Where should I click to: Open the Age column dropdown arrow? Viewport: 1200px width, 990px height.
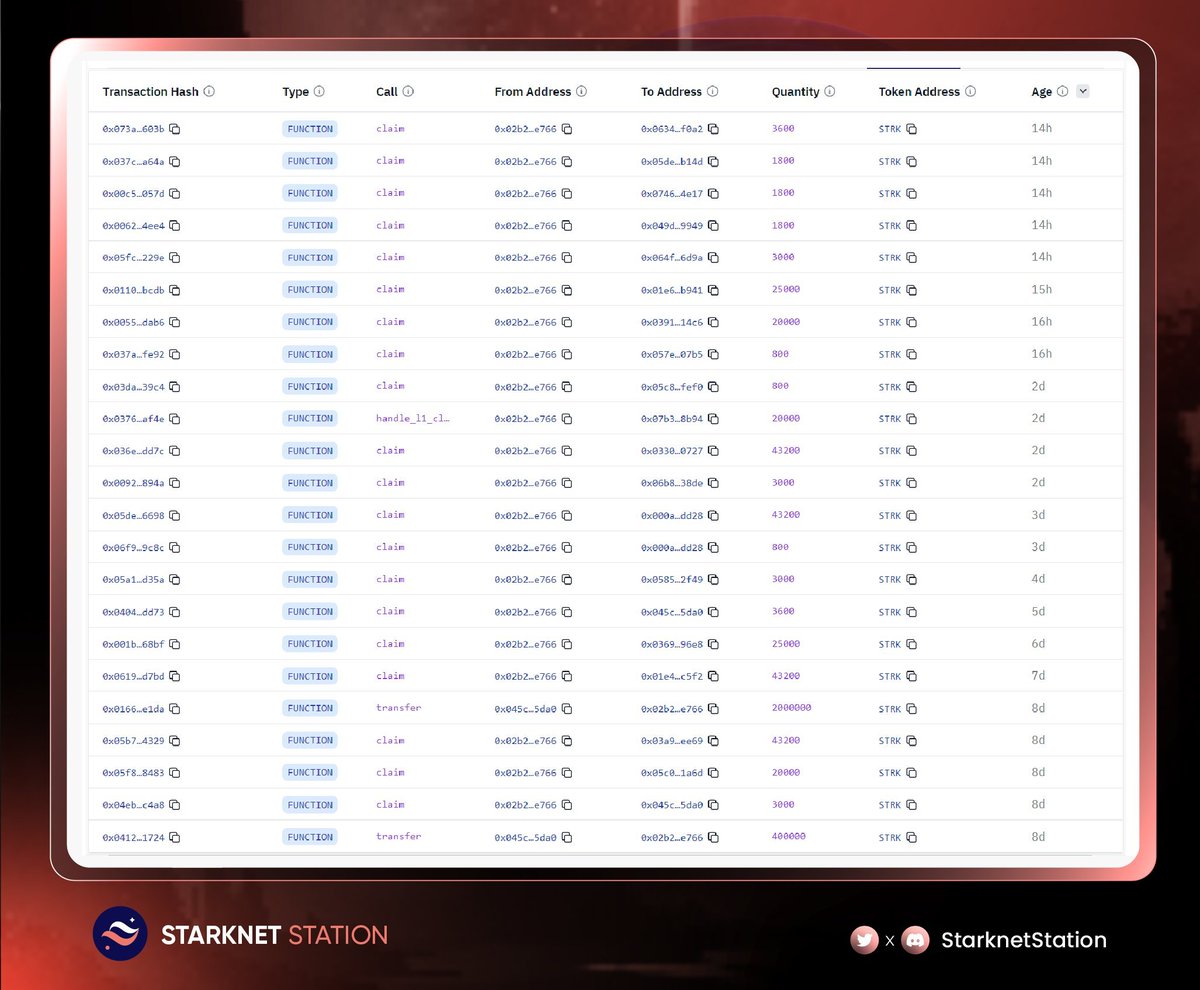click(1083, 91)
